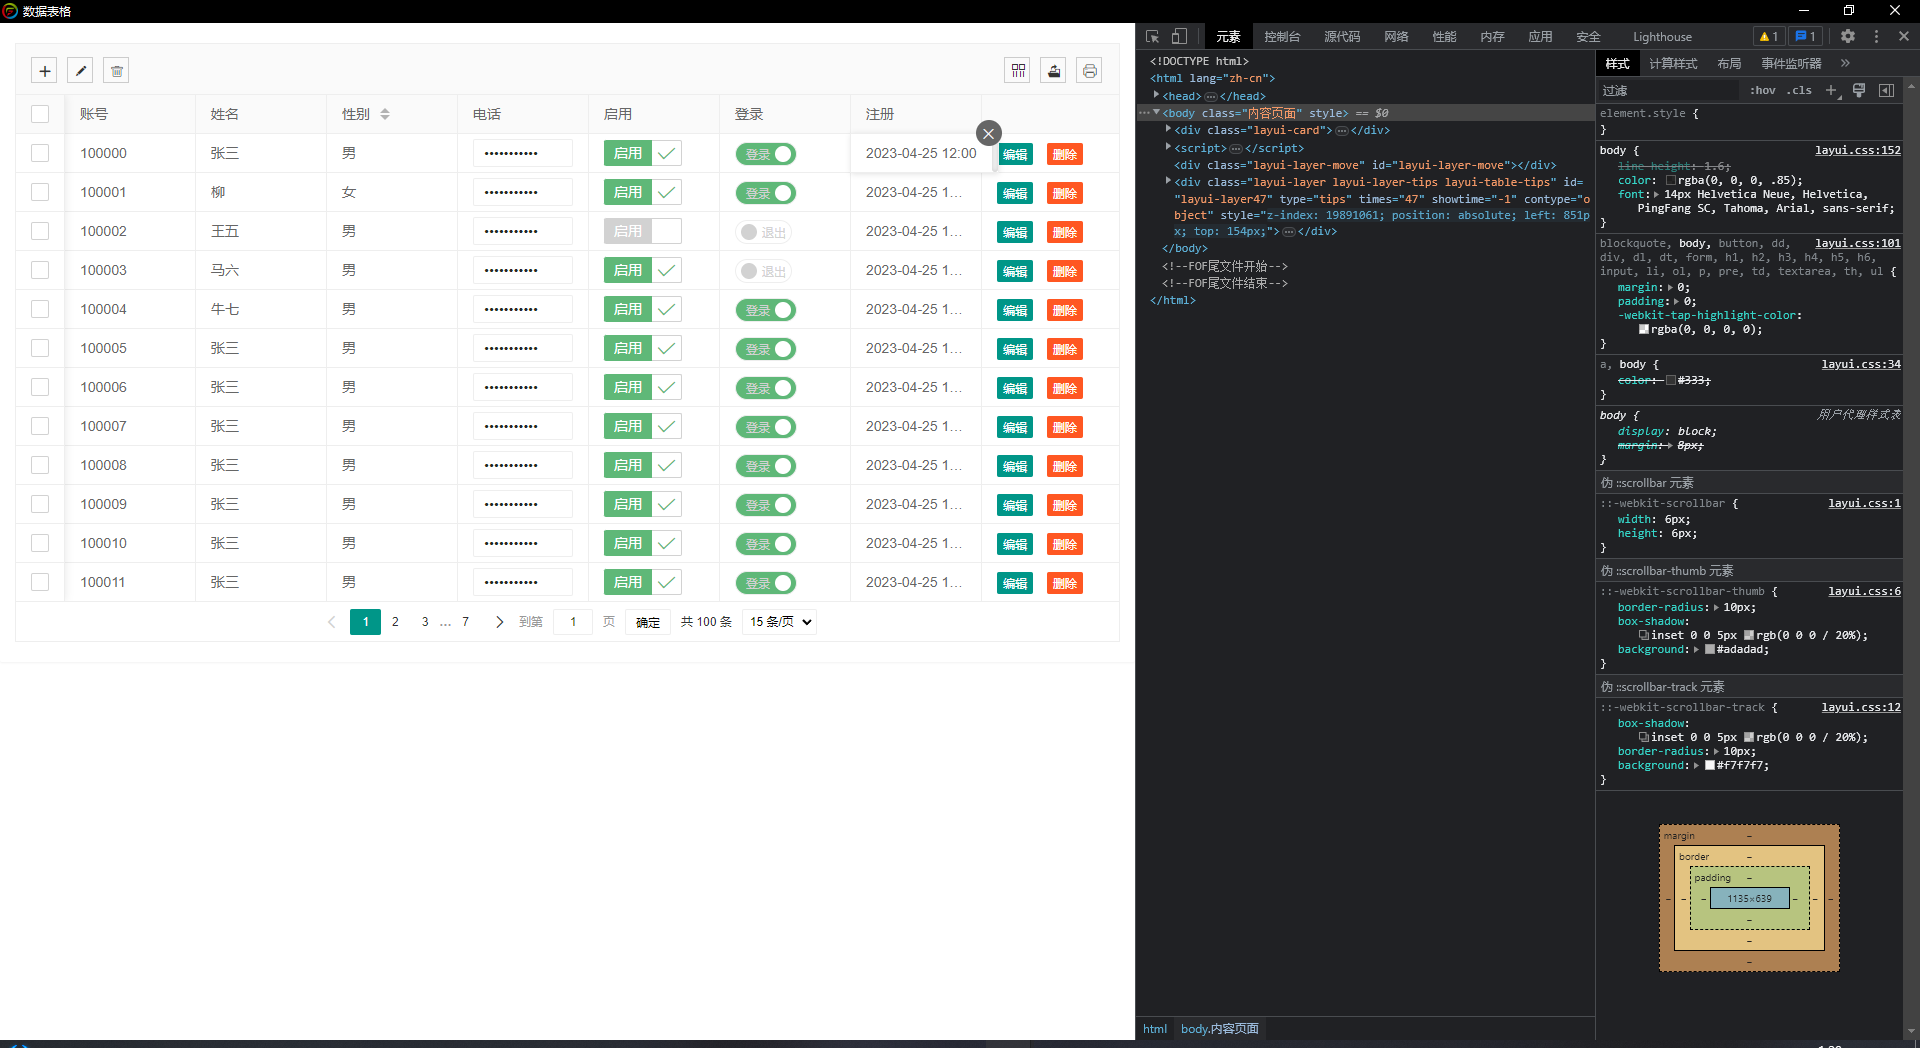Open the 15 条/页 page size dropdown
Viewport: 1920px width, 1048px height.
click(x=780, y=622)
